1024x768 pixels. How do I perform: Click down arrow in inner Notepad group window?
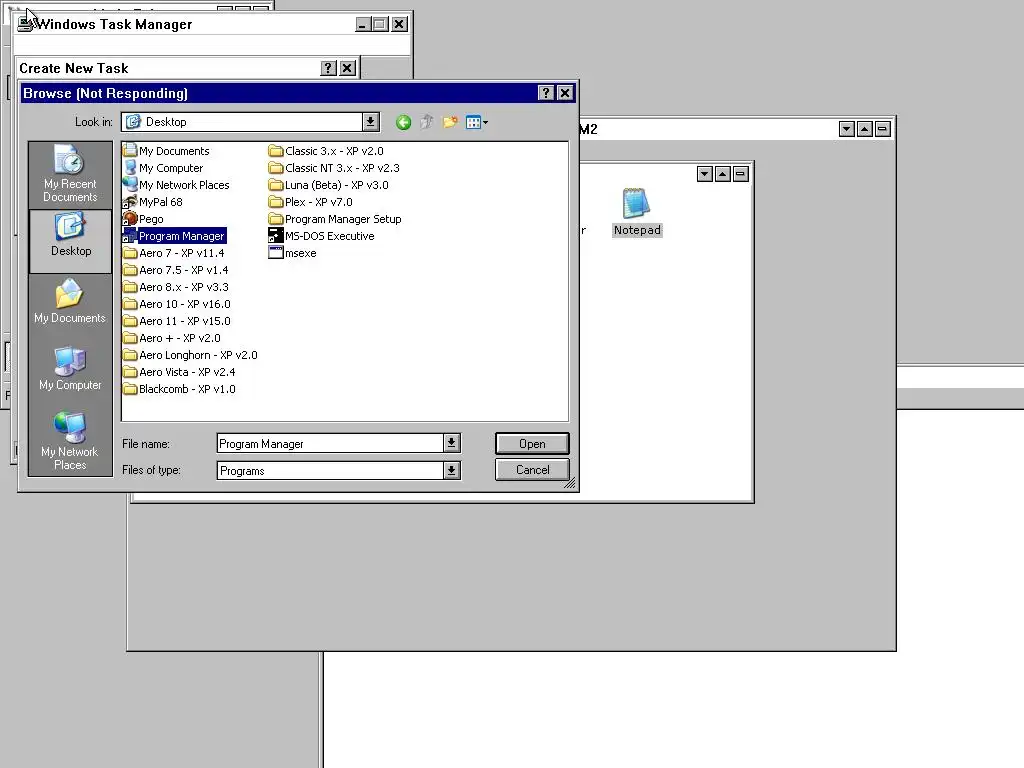tap(705, 174)
